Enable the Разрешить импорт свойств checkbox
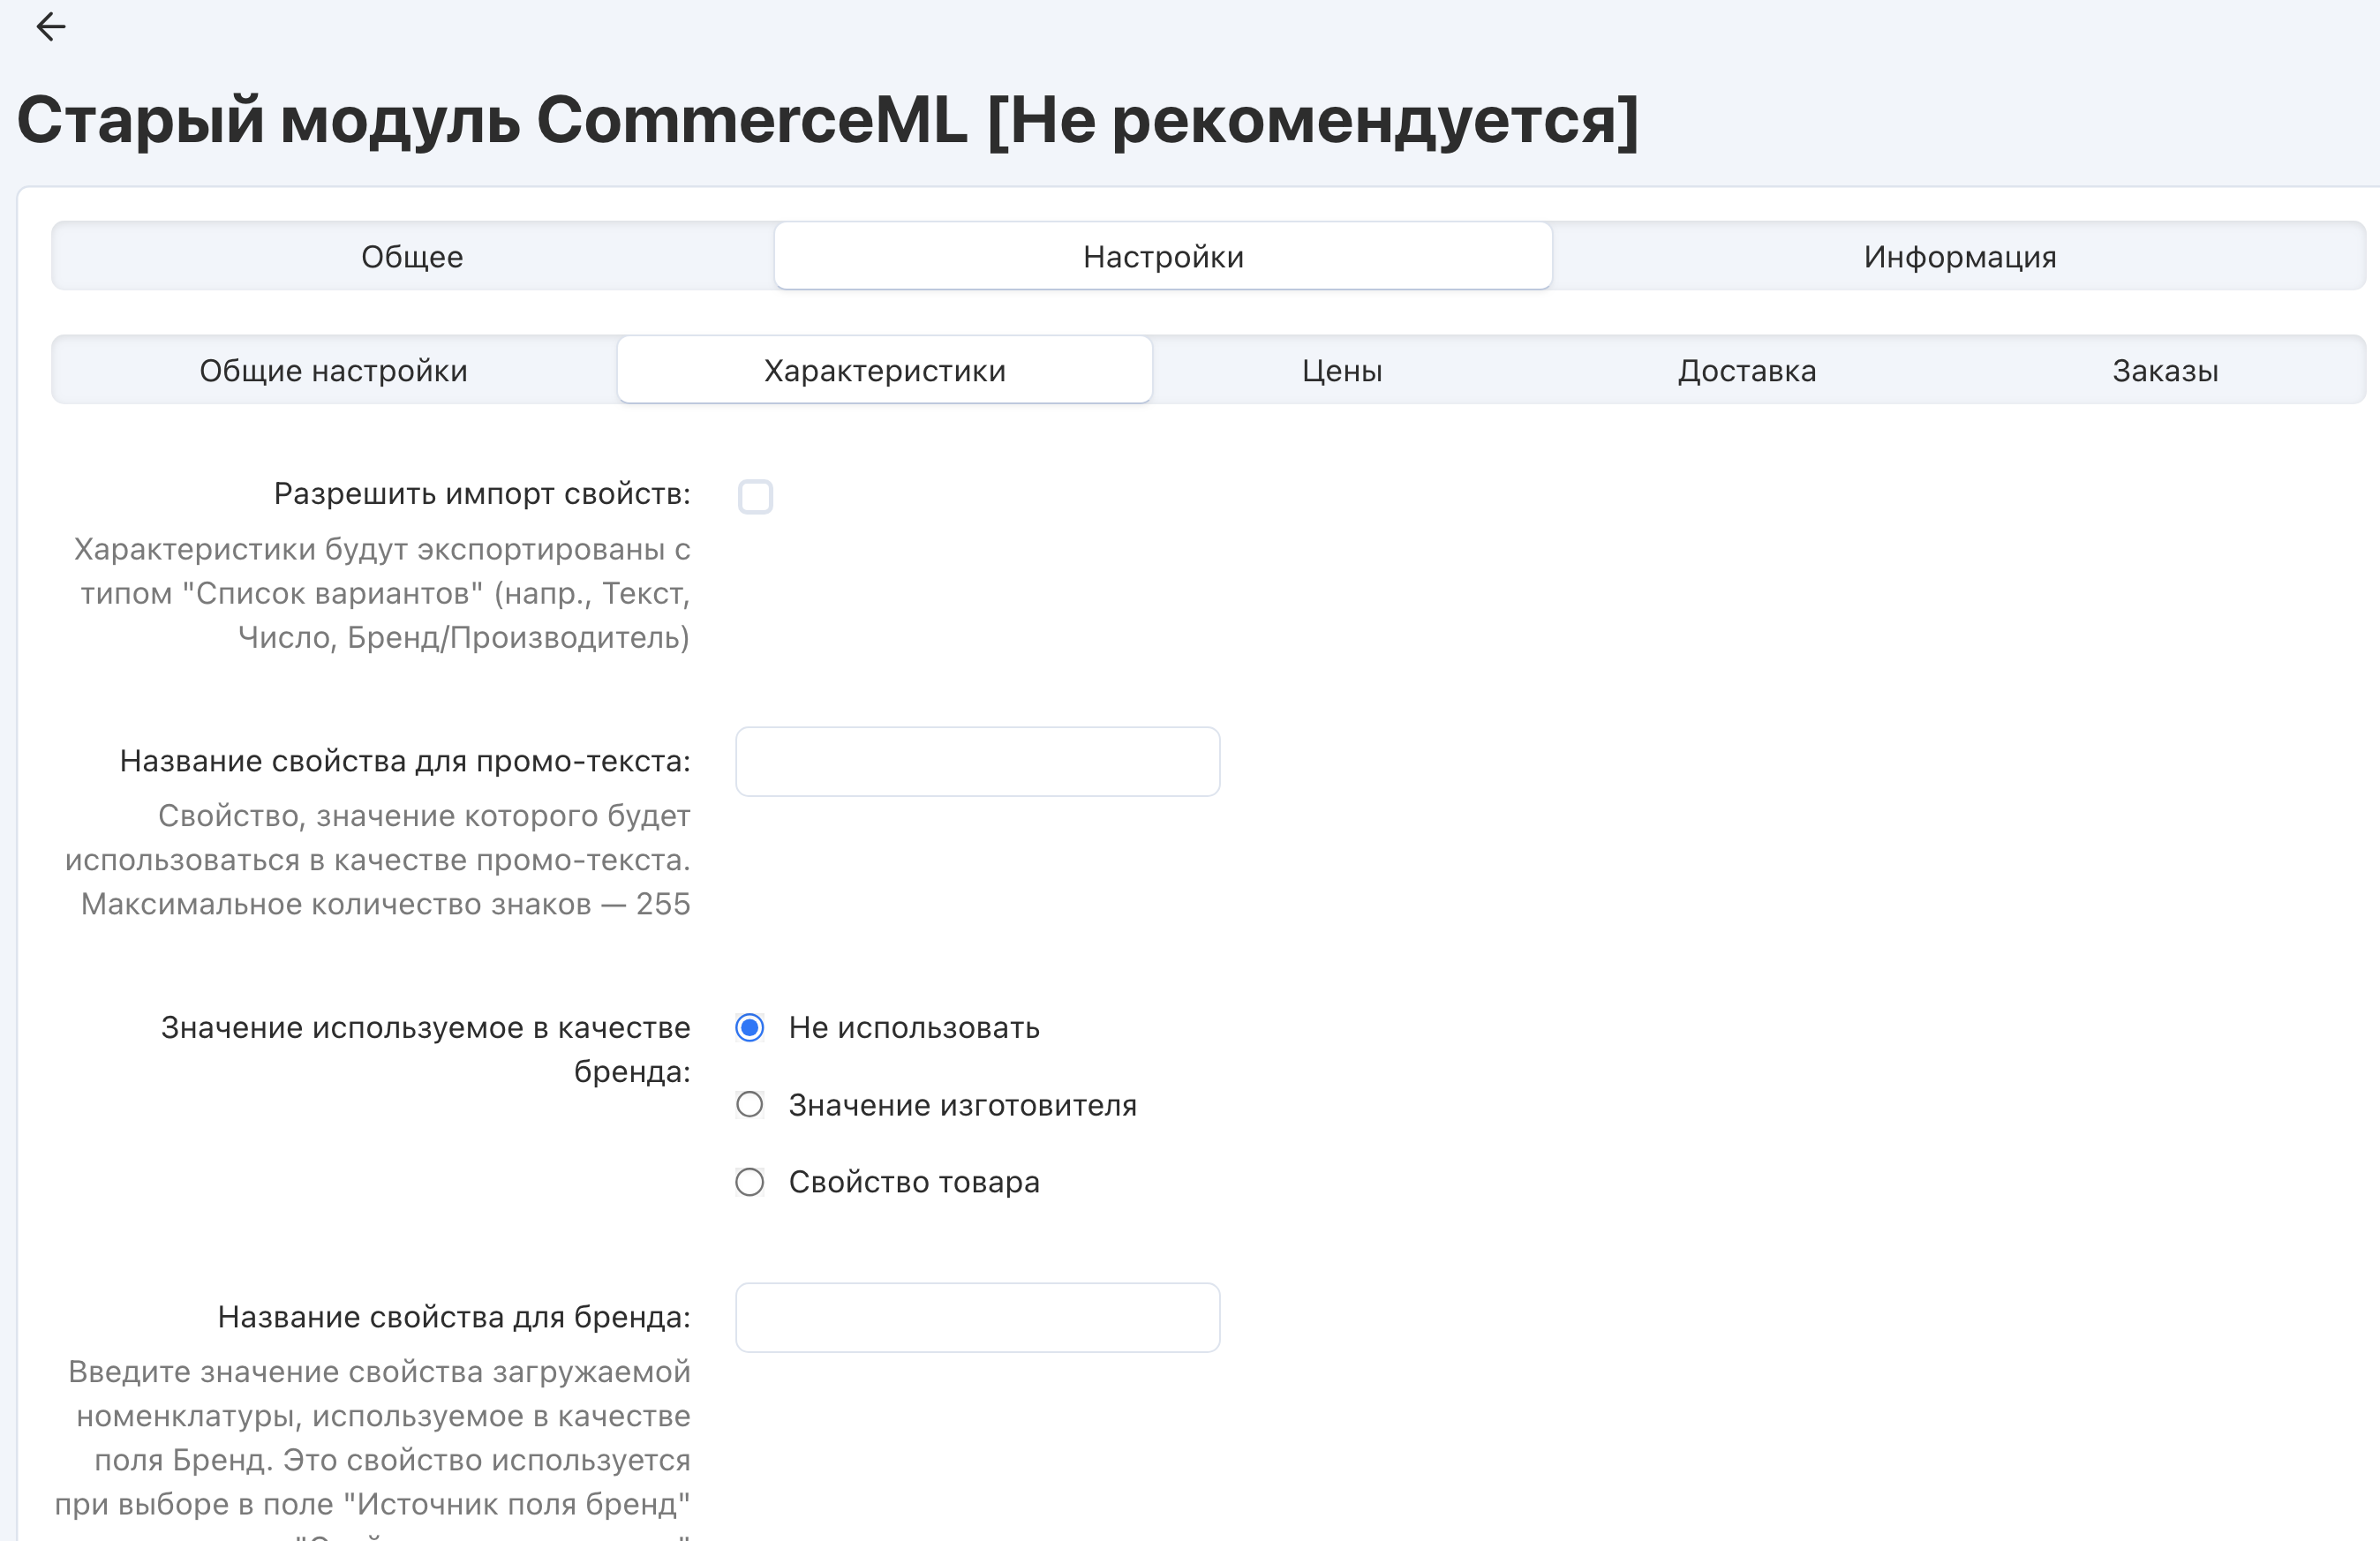This screenshot has width=2380, height=1541. point(755,497)
